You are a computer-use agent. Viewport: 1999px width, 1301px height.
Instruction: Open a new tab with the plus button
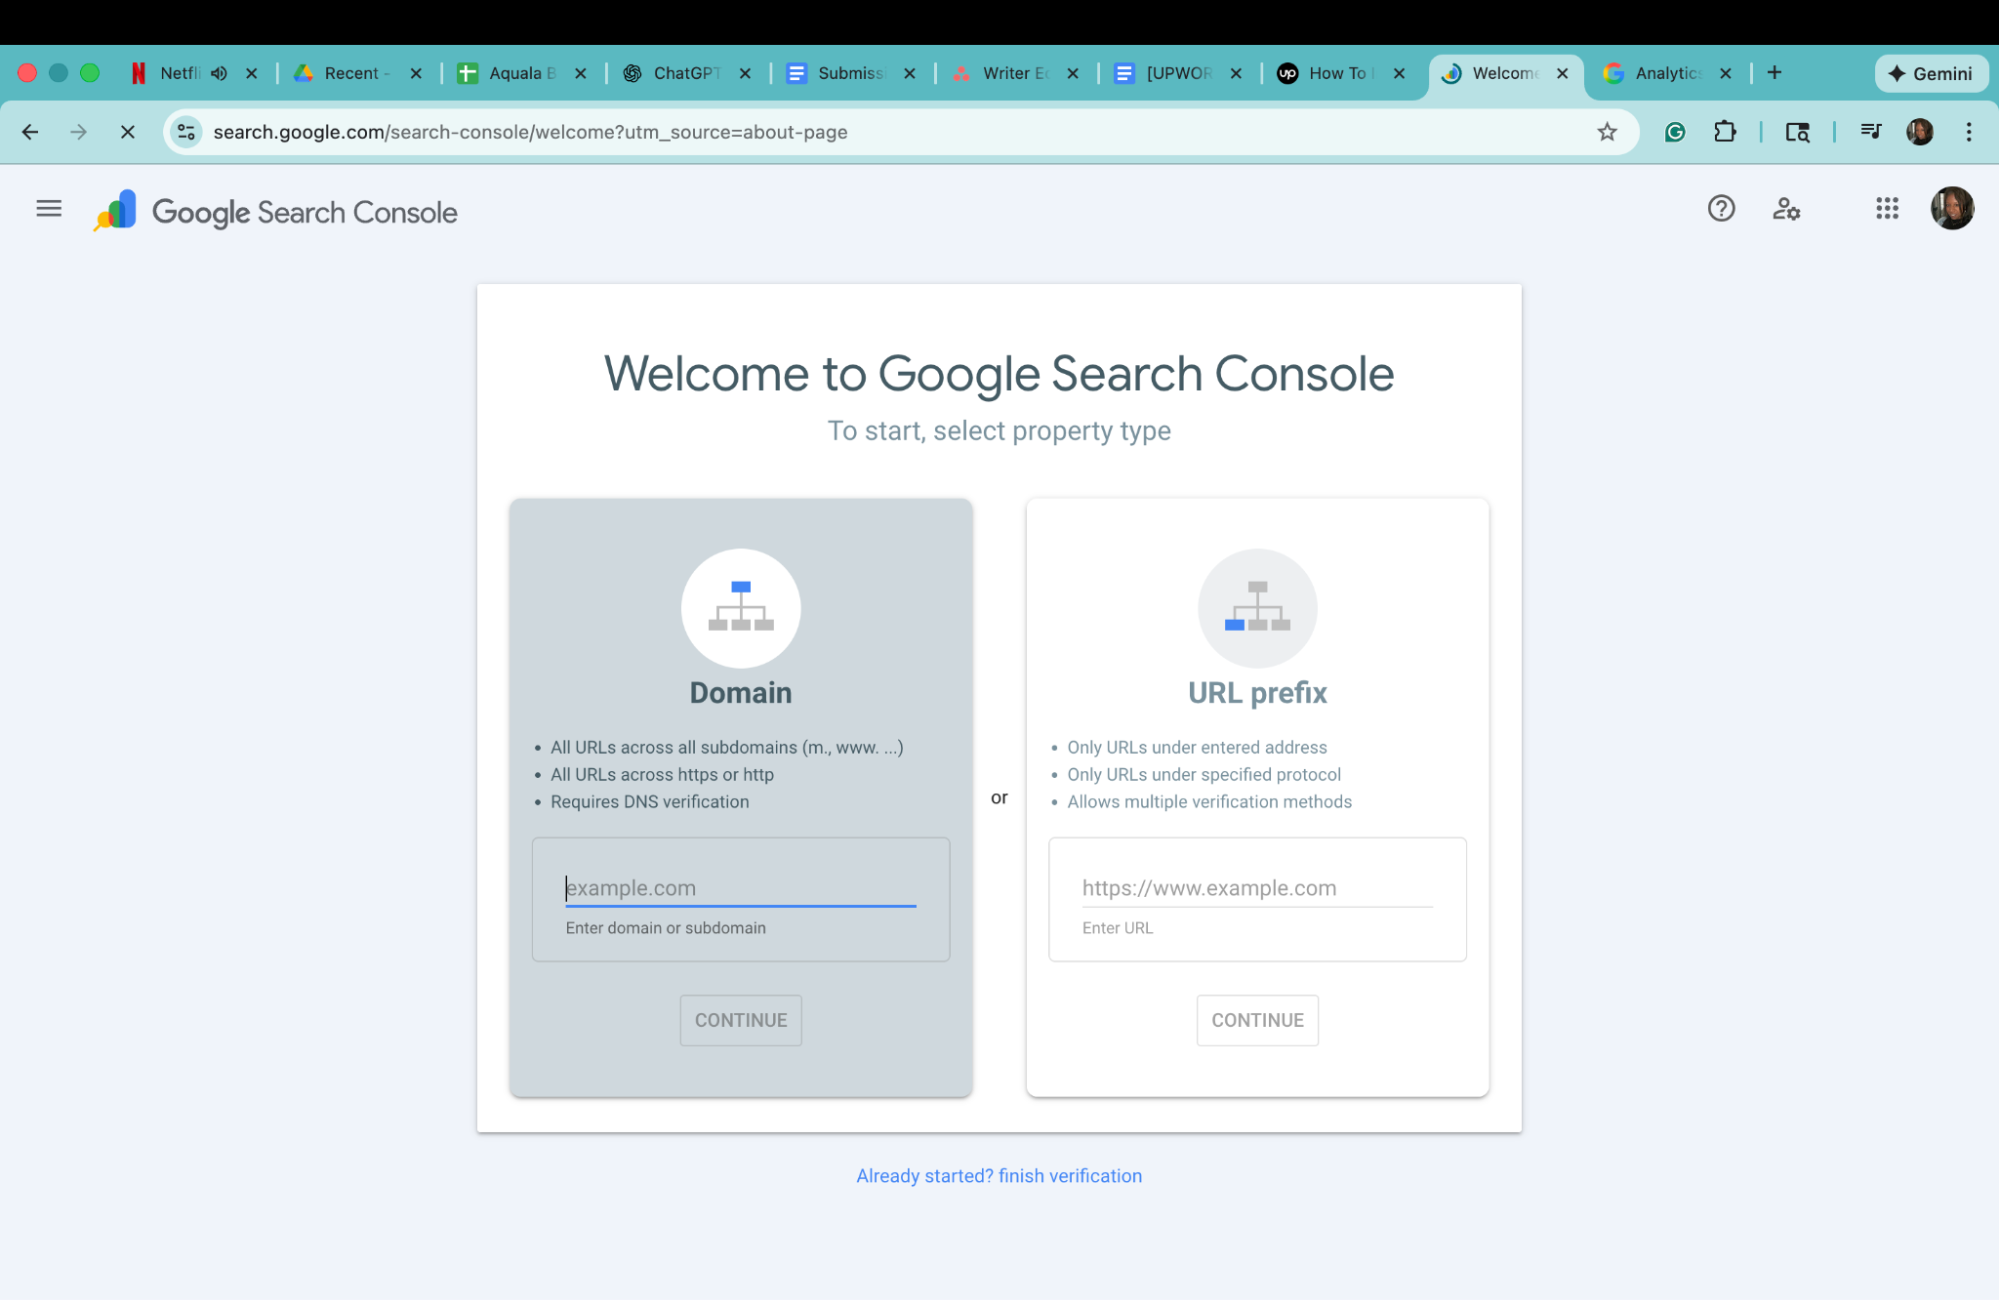pyautogui.click(x=1774, y=73)
